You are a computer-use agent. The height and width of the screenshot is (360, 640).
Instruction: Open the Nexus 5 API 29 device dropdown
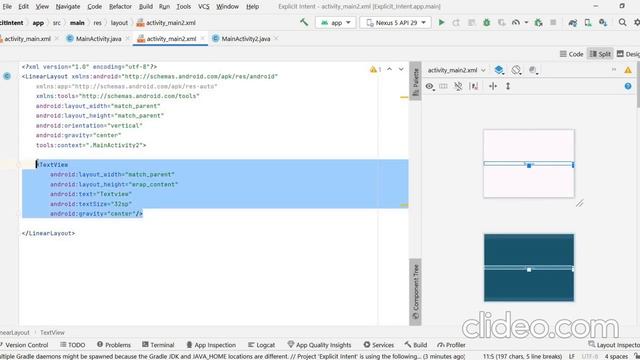click(x=396, y=23)
